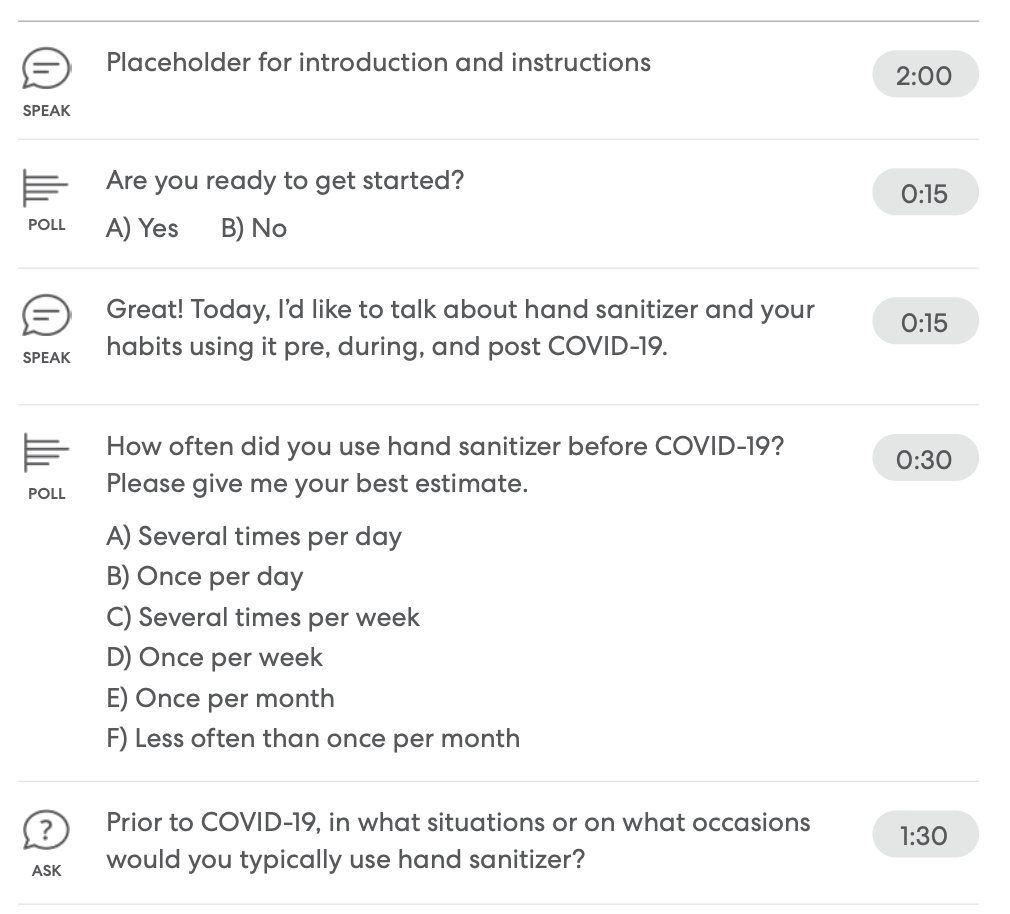
Task: Pick 'F) Less often than once per month'
Action: (313, 739)
